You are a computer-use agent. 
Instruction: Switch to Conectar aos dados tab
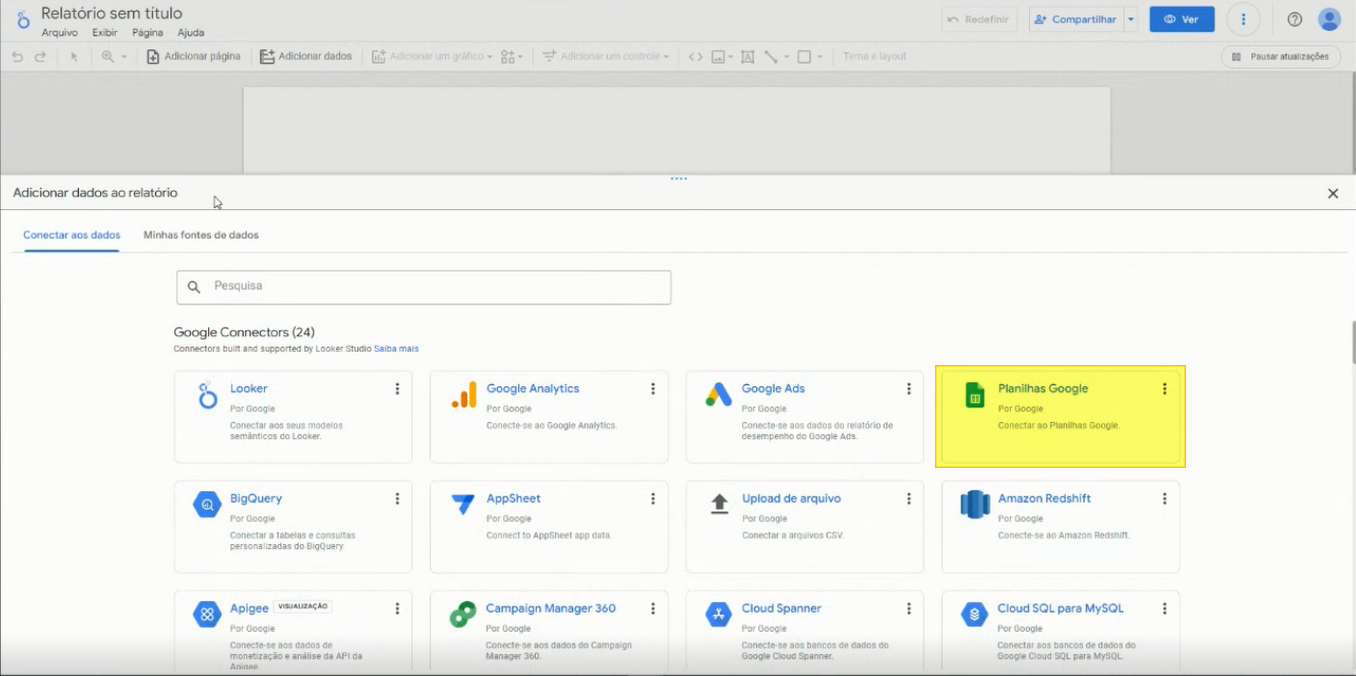(x=72, y=235)
